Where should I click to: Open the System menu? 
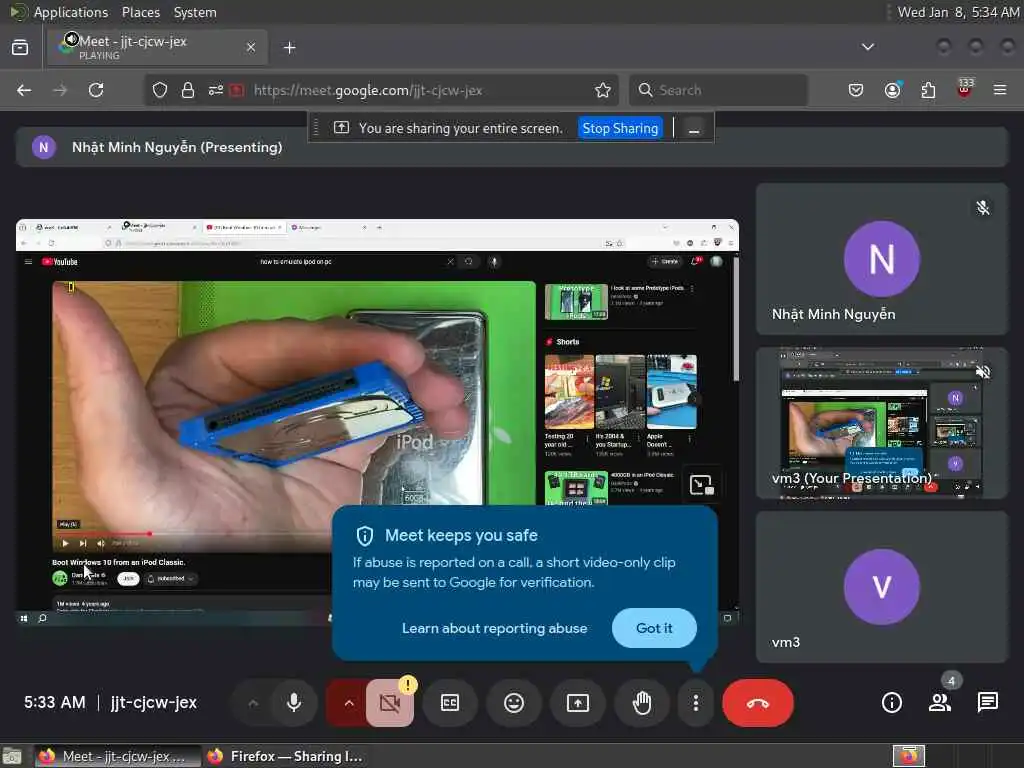tap(195, 12)
